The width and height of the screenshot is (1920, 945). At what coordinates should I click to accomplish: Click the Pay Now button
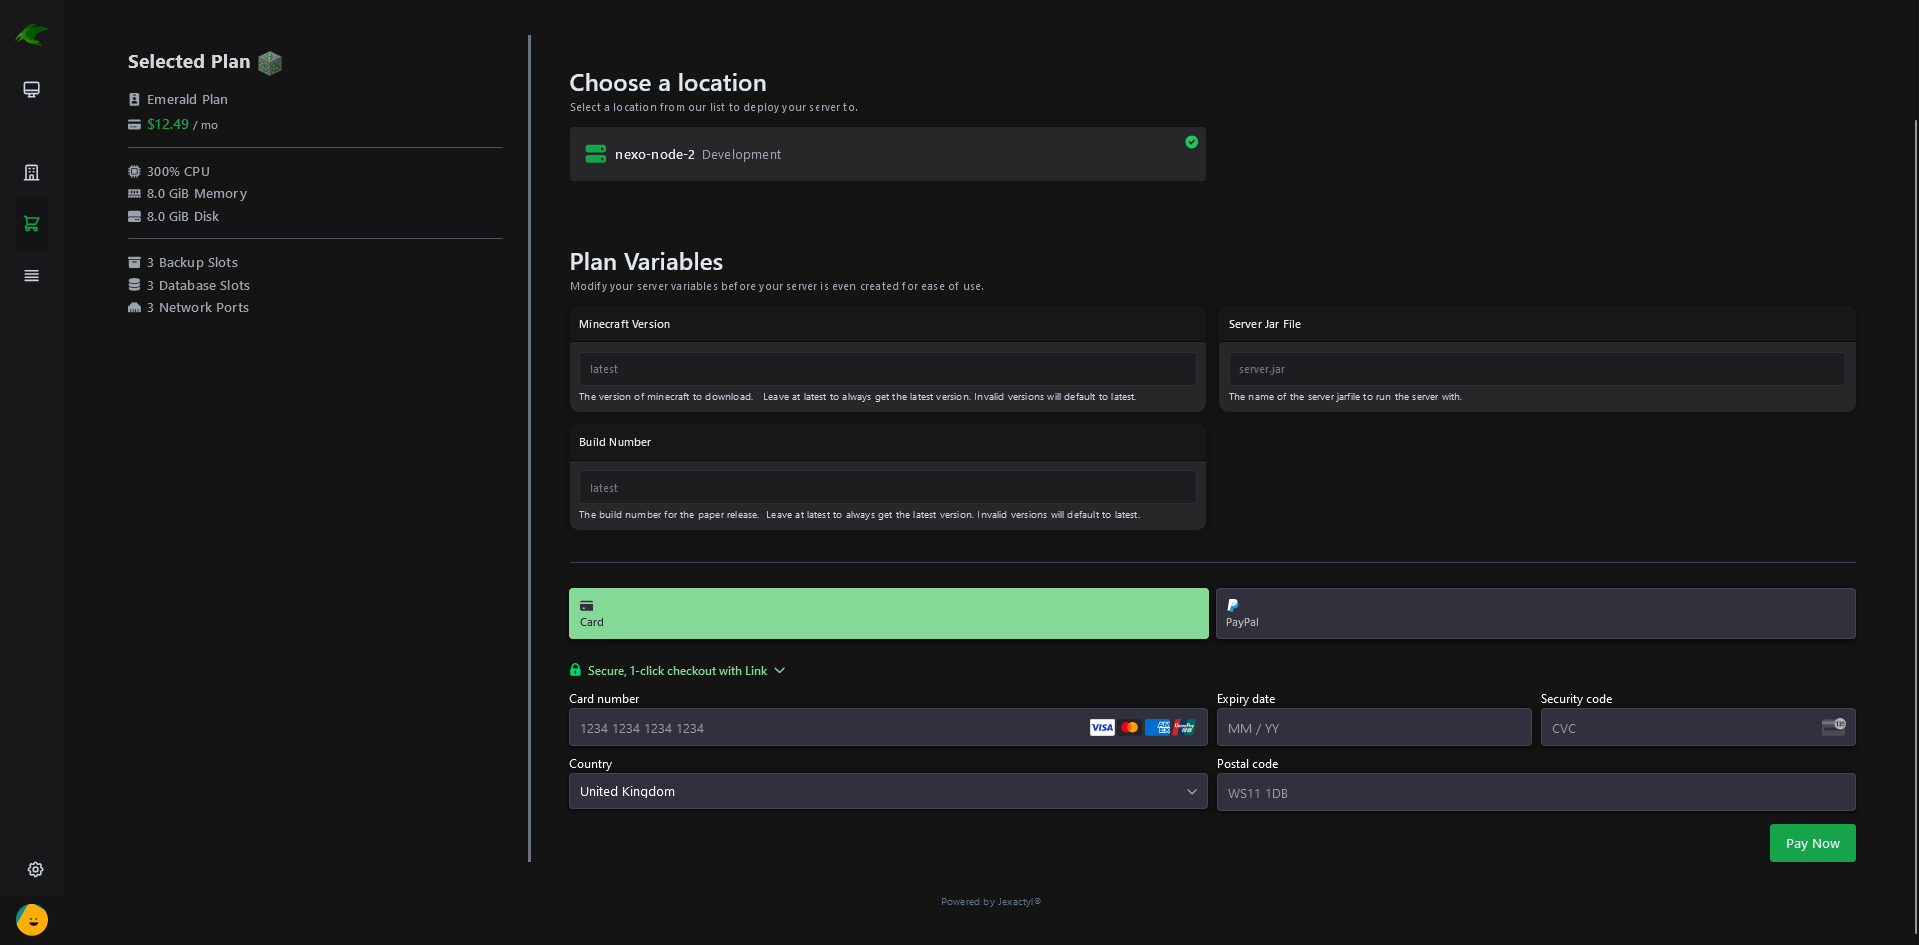tap(1812, 843)
